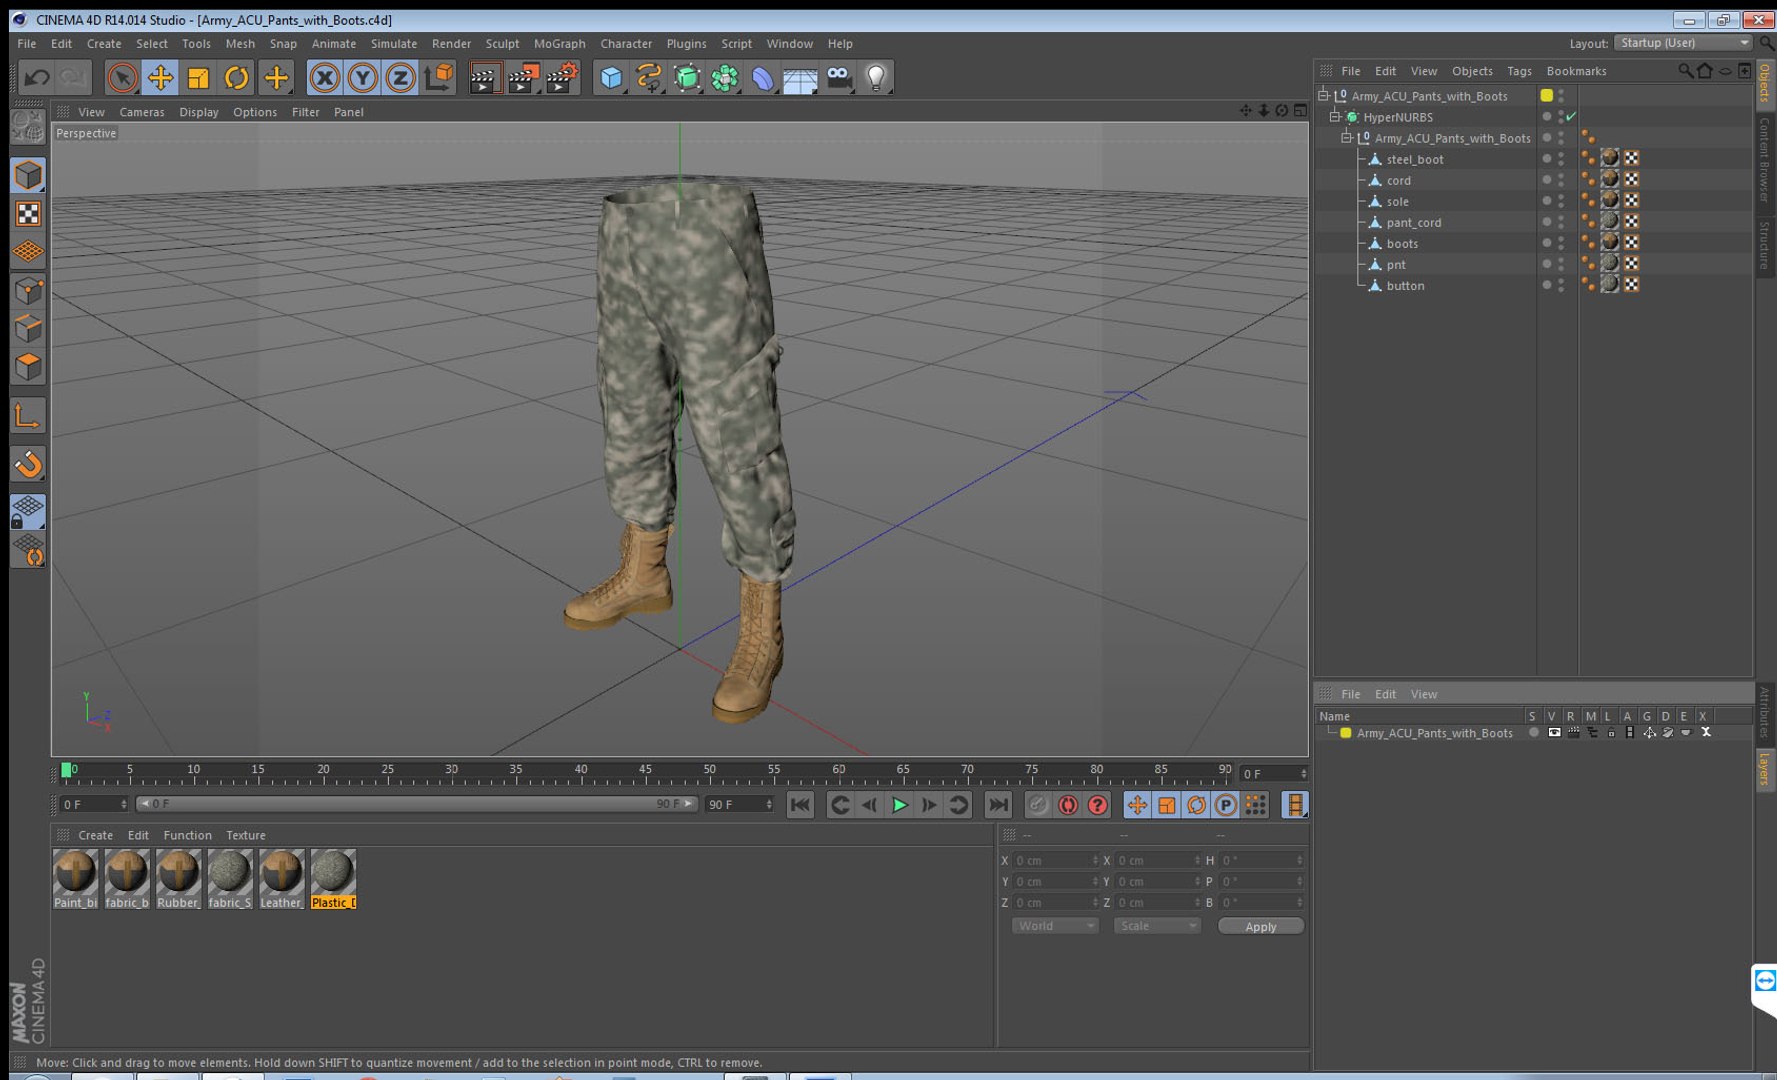The image size is (1777, 1080).
Task: Open the Simulate menu
Action: click(x=393, y=44)
